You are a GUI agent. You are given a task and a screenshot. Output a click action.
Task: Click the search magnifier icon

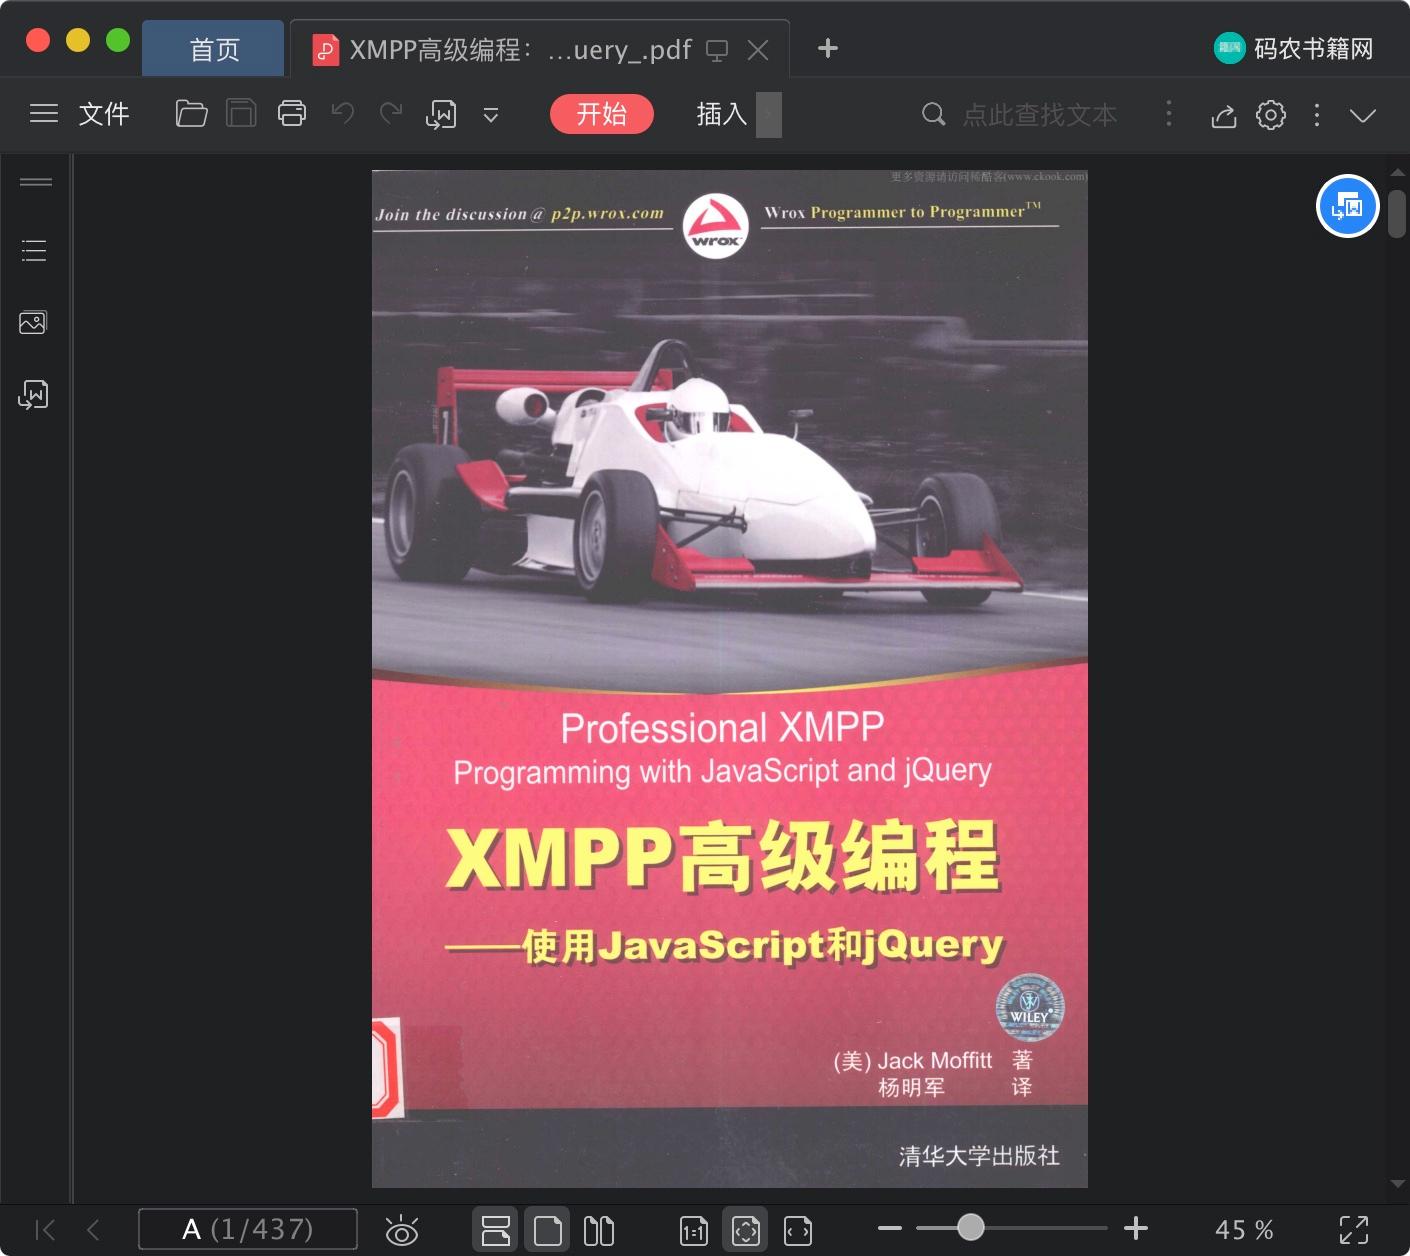[x=933, y=114]
